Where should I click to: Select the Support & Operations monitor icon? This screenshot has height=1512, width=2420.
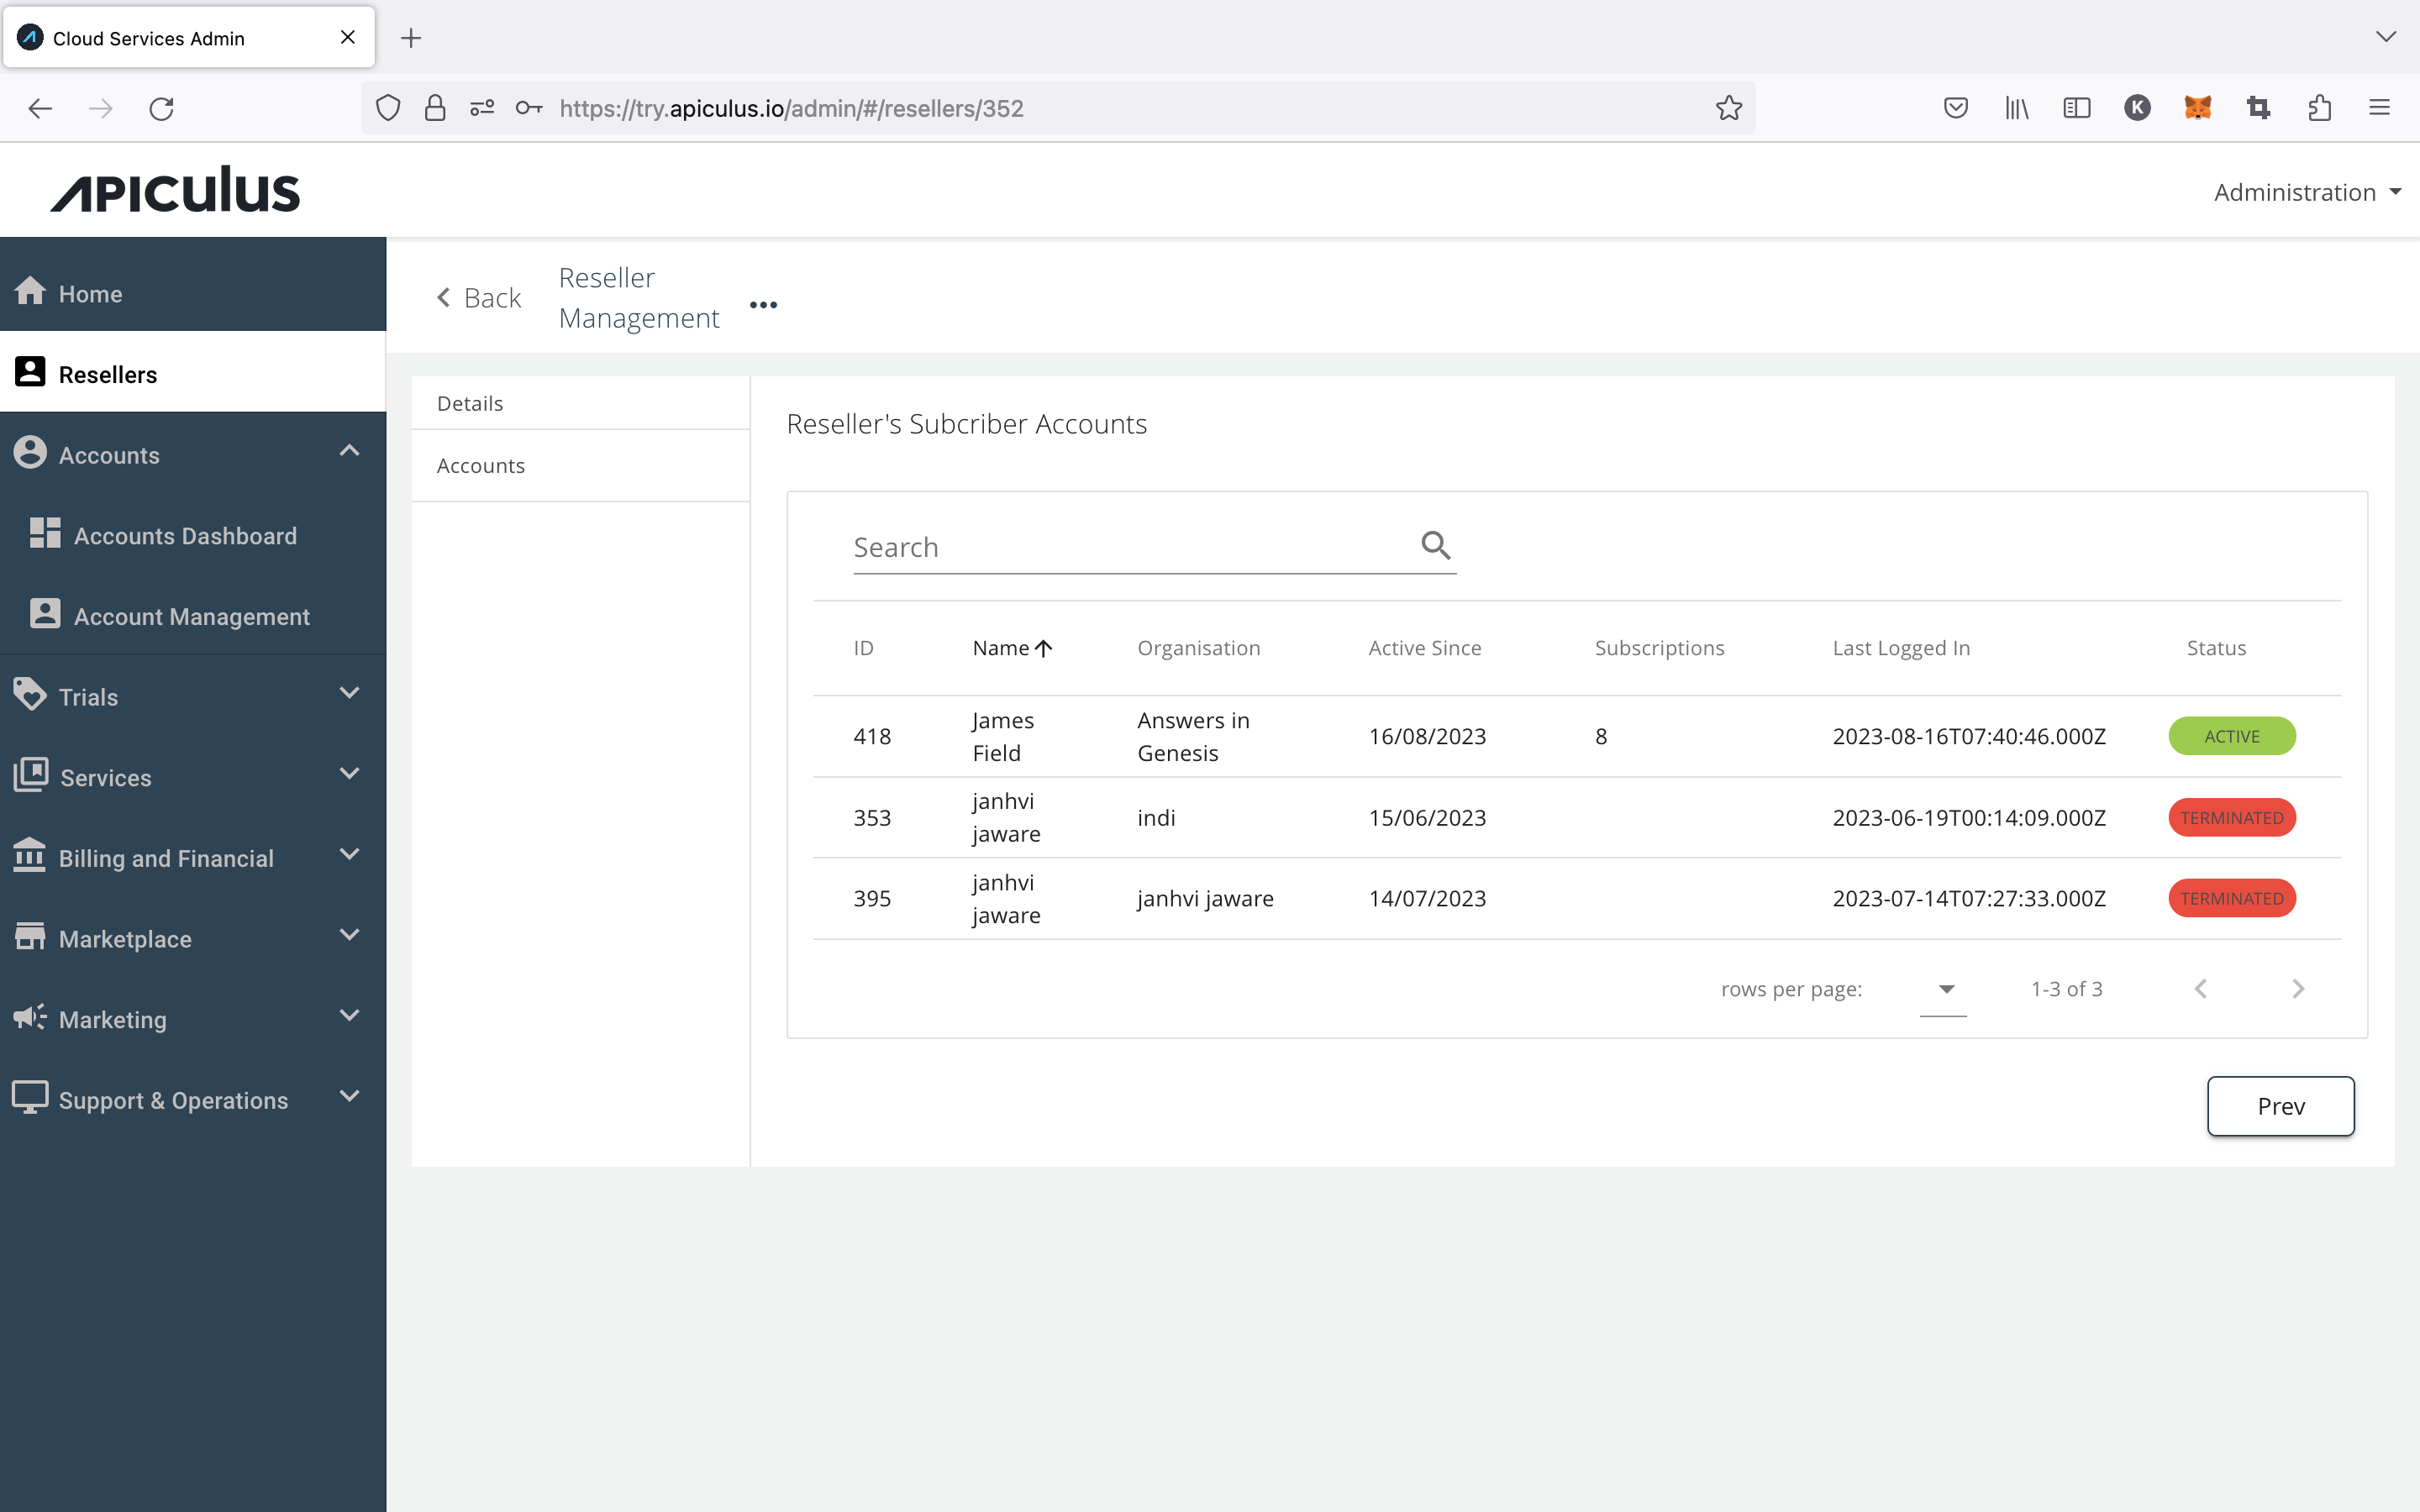pyautogui.click(x=29, y=1097)
